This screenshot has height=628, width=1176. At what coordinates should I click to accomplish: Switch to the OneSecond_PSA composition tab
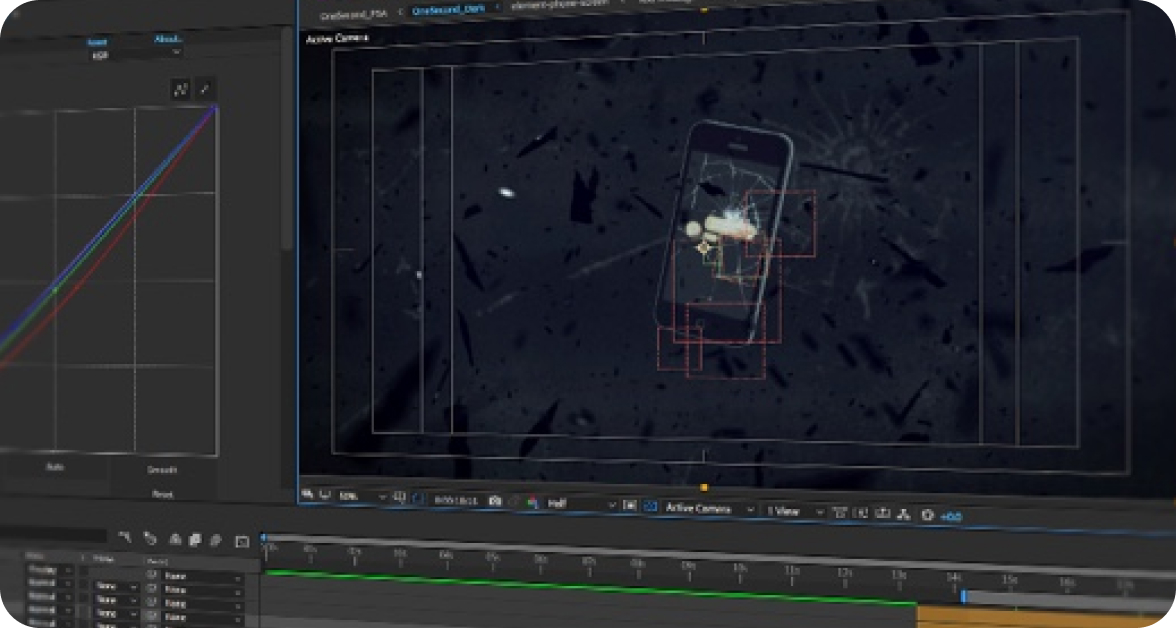(x=354, y=14)
